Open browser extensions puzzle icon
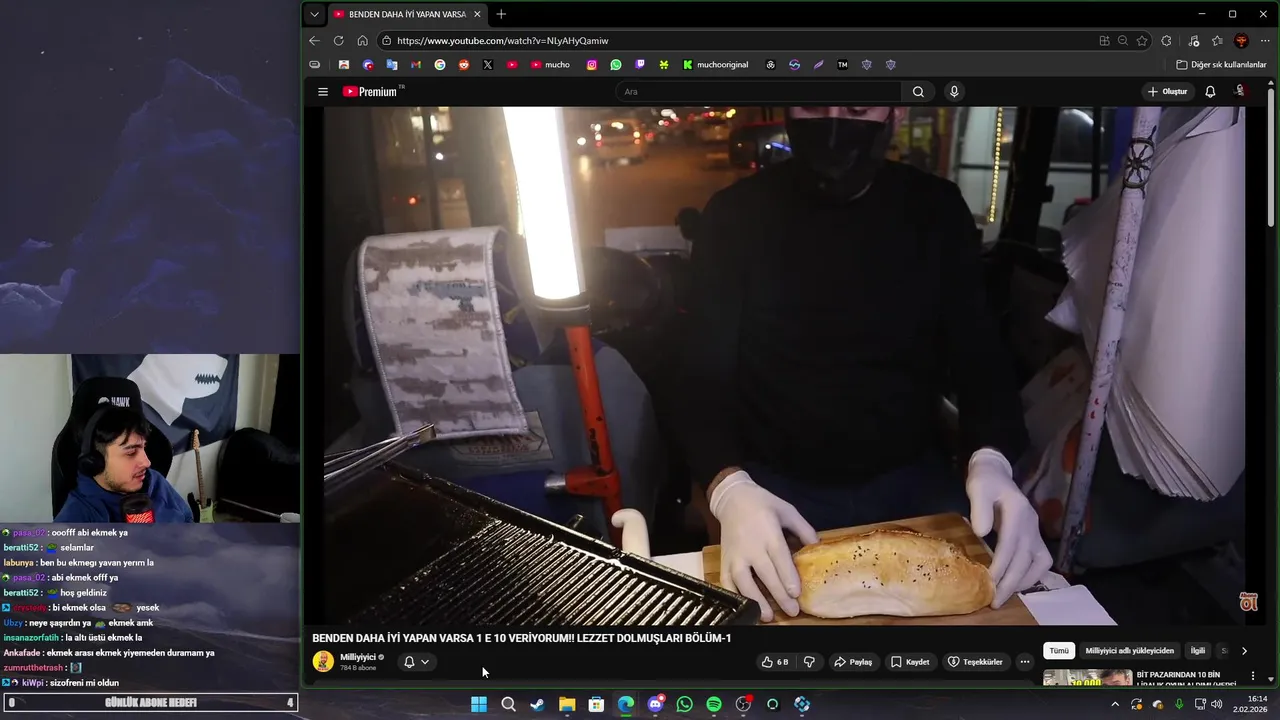This screenshot has width=1280, height=720. [x=1166, y=41]
